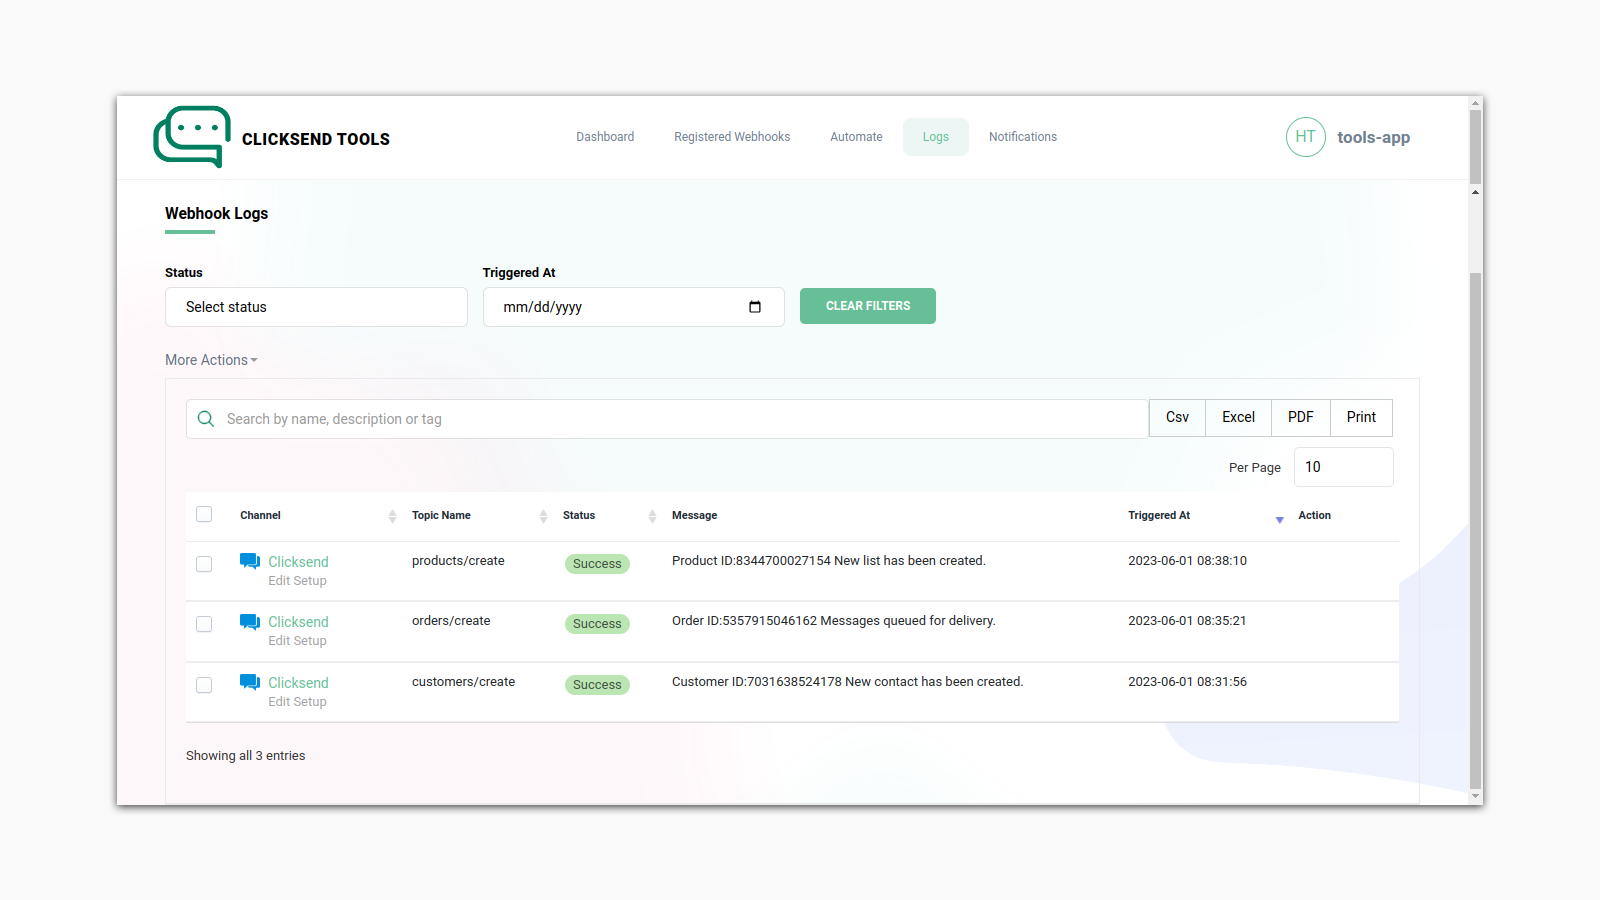Image resolution: width=1600 pixels, height=900 pixels.
Task: Click the search magnifier icon
Action: 206,419
